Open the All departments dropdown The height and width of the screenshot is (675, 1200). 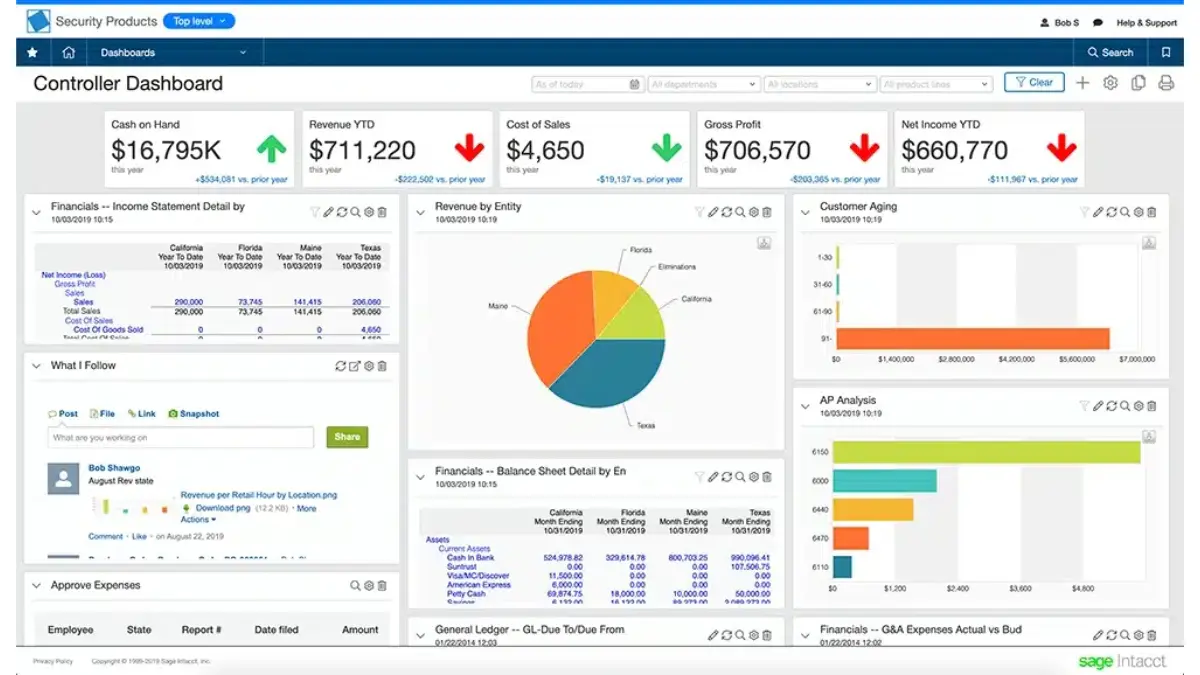click(x=703, y=84)
